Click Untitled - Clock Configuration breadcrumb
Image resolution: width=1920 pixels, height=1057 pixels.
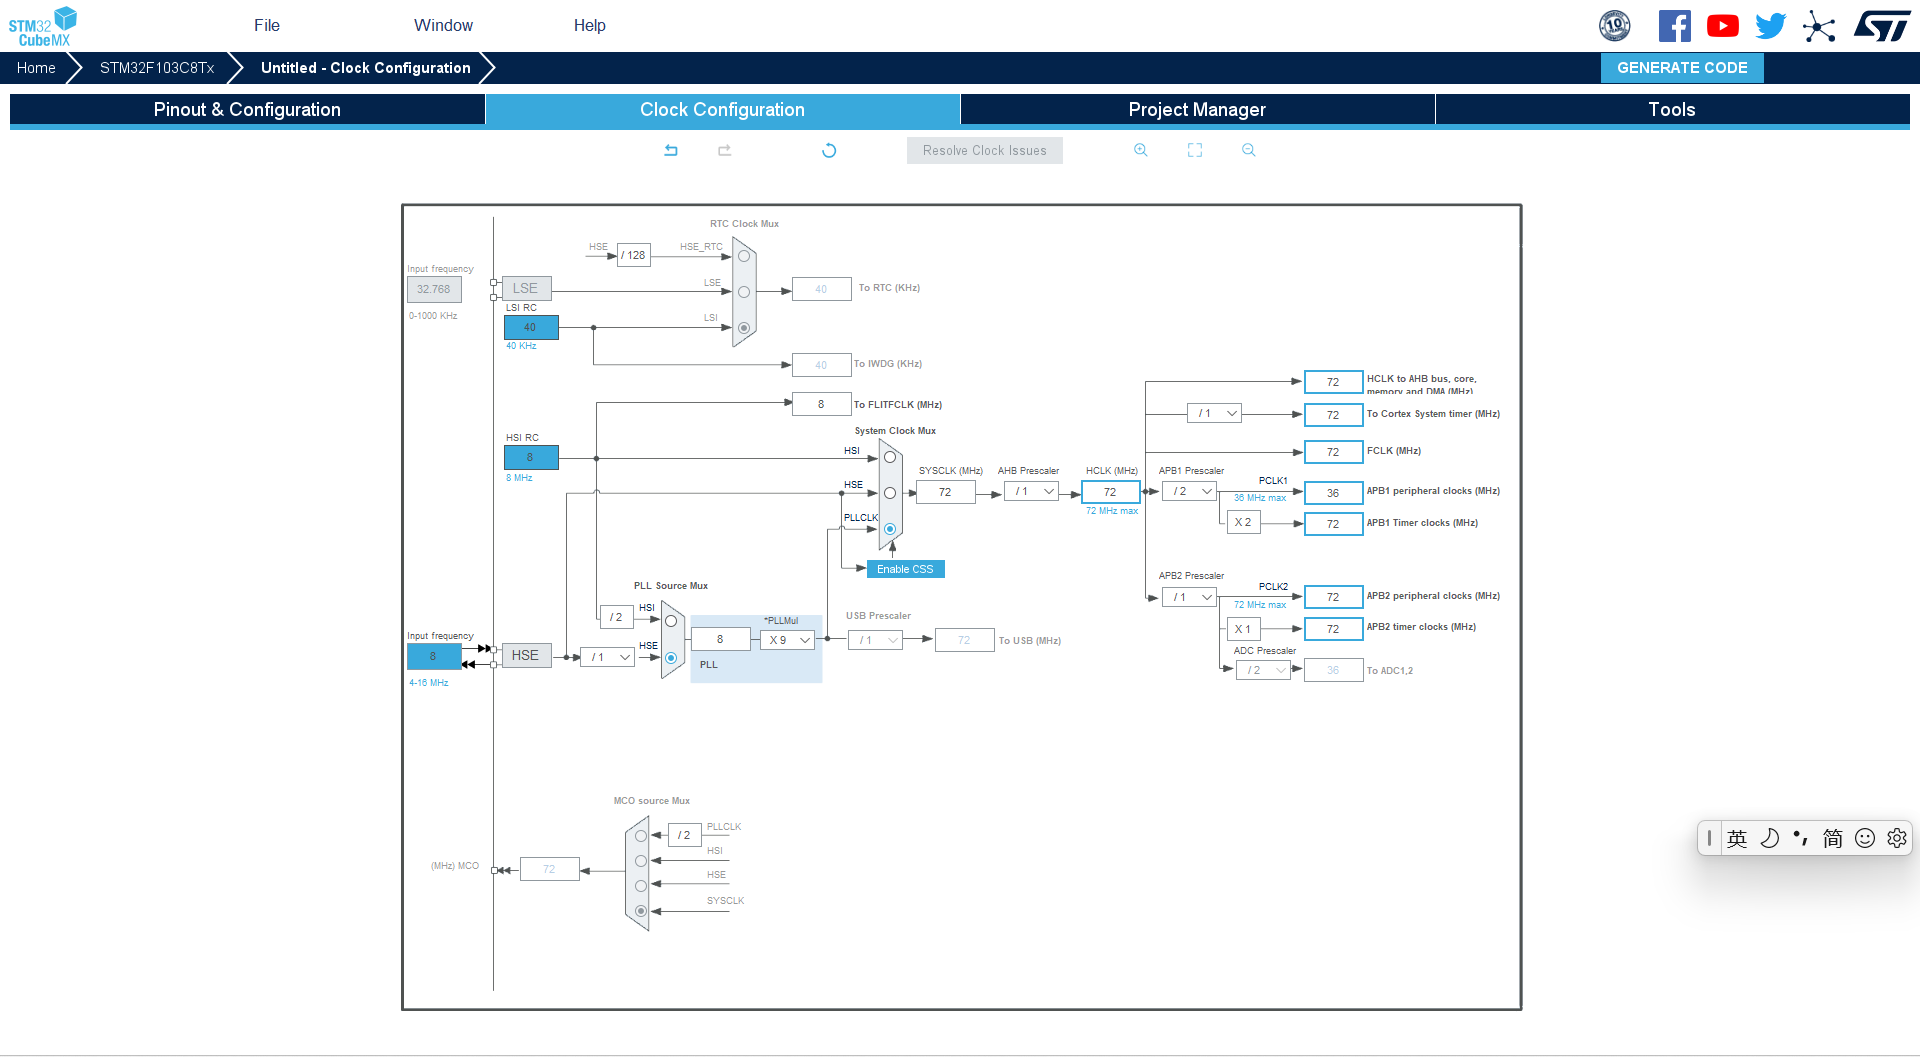pos(365,68)
